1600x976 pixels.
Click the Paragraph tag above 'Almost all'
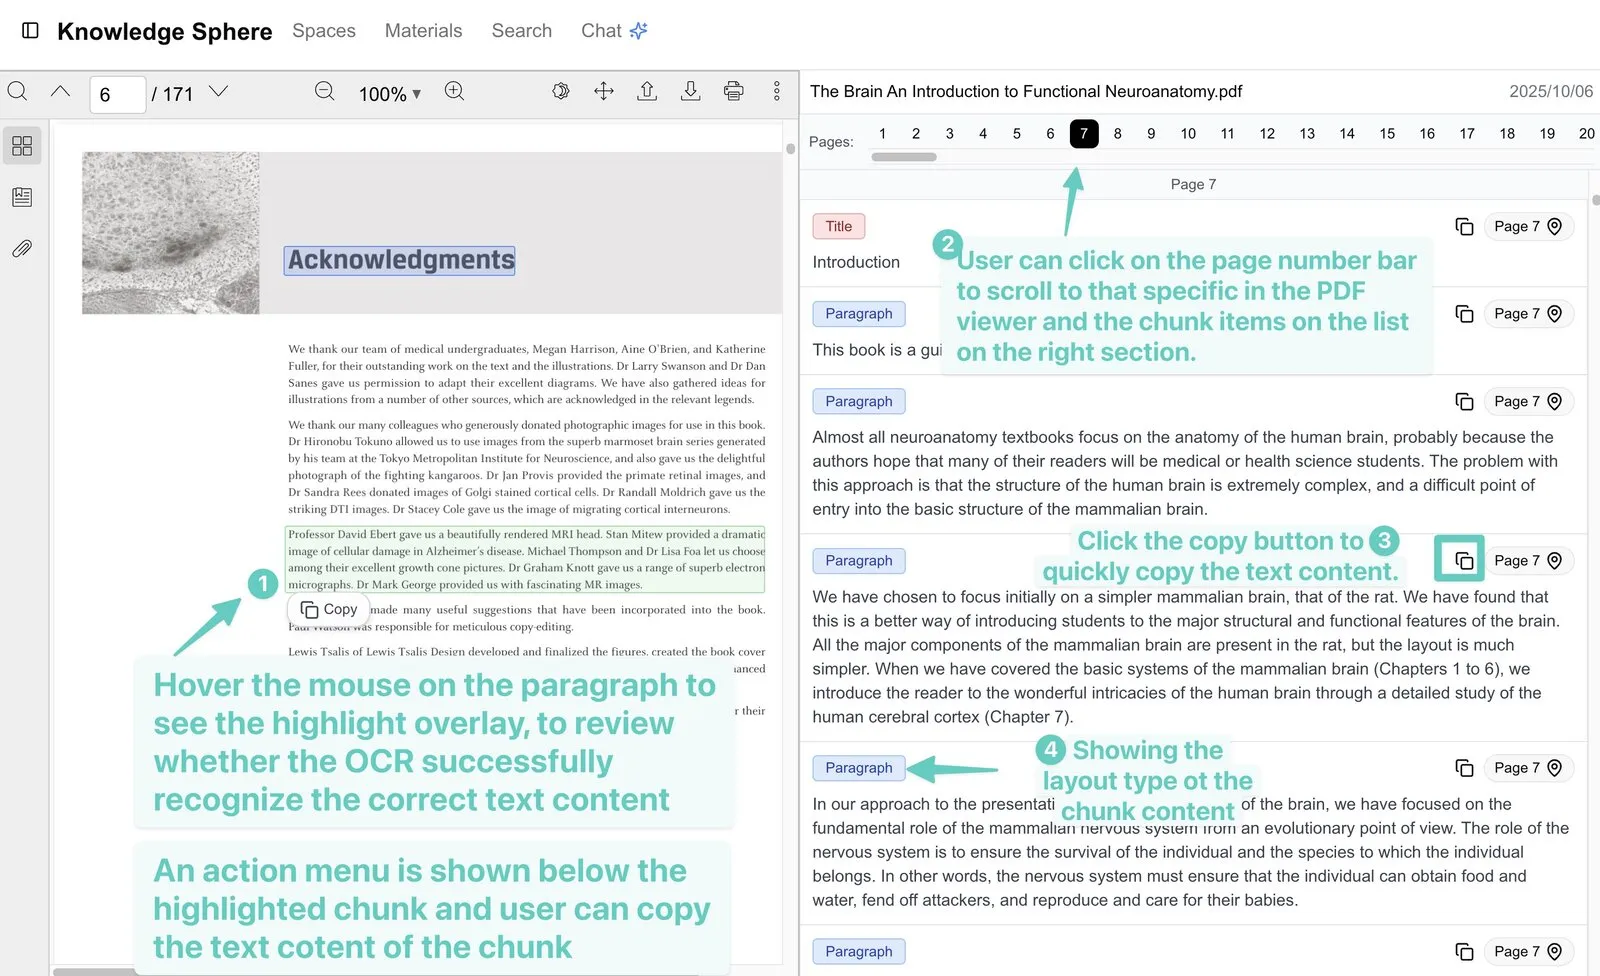(x=859, y=402)
